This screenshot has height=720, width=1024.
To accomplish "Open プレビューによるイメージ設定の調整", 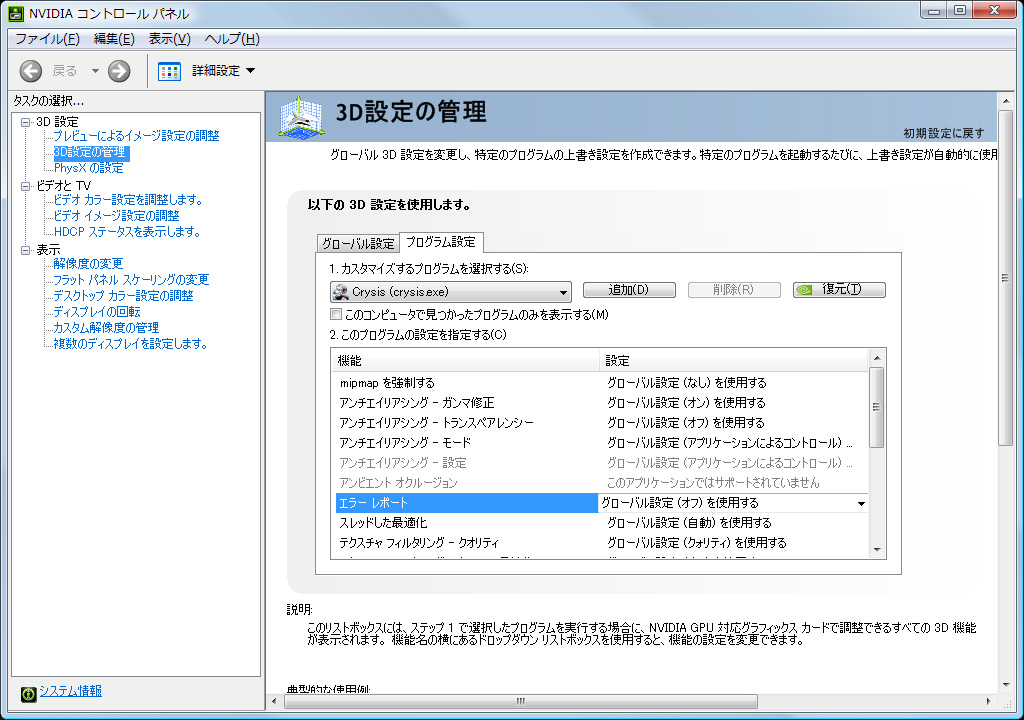I will point(136,136).
